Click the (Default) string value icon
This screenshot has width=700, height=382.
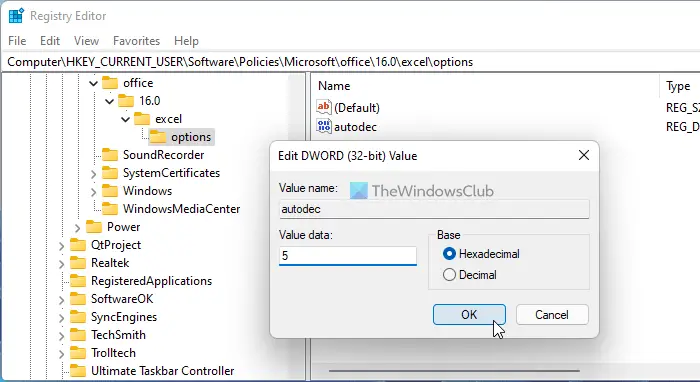tap(324, 107)
